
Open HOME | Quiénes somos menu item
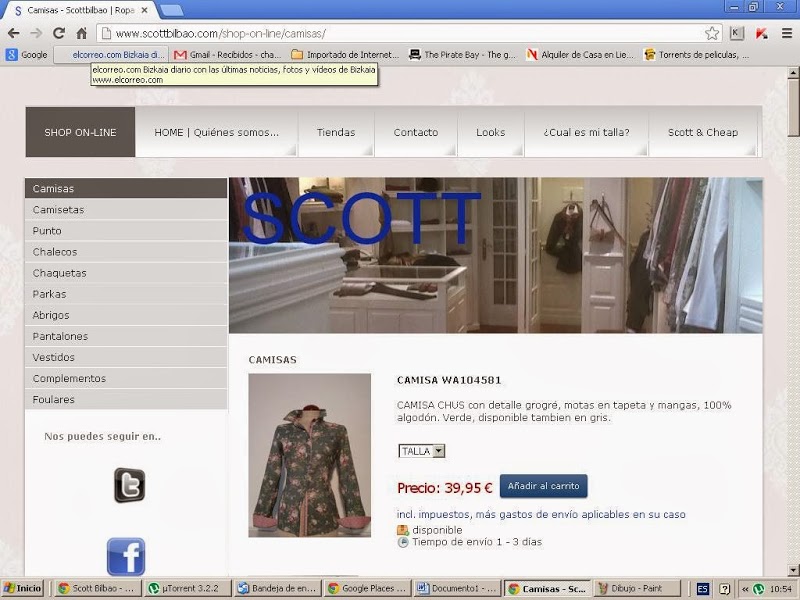point(216,132)
